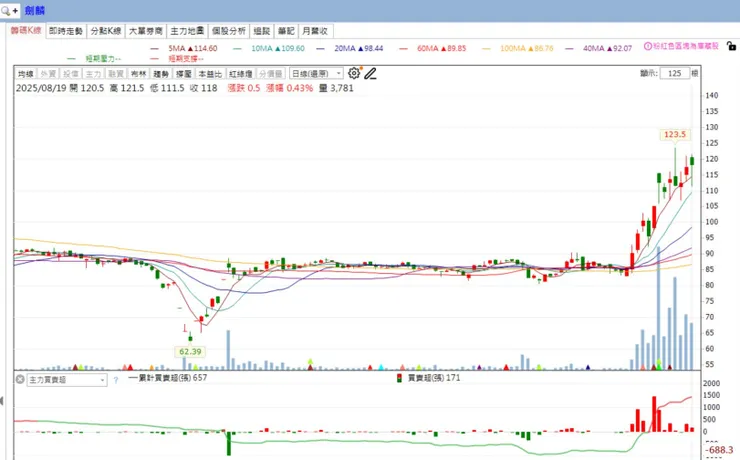Image resolution: width=740 pixels, height=460 pixels.
Task: Click the cyan triangle event marker
Action: (381, 367)
